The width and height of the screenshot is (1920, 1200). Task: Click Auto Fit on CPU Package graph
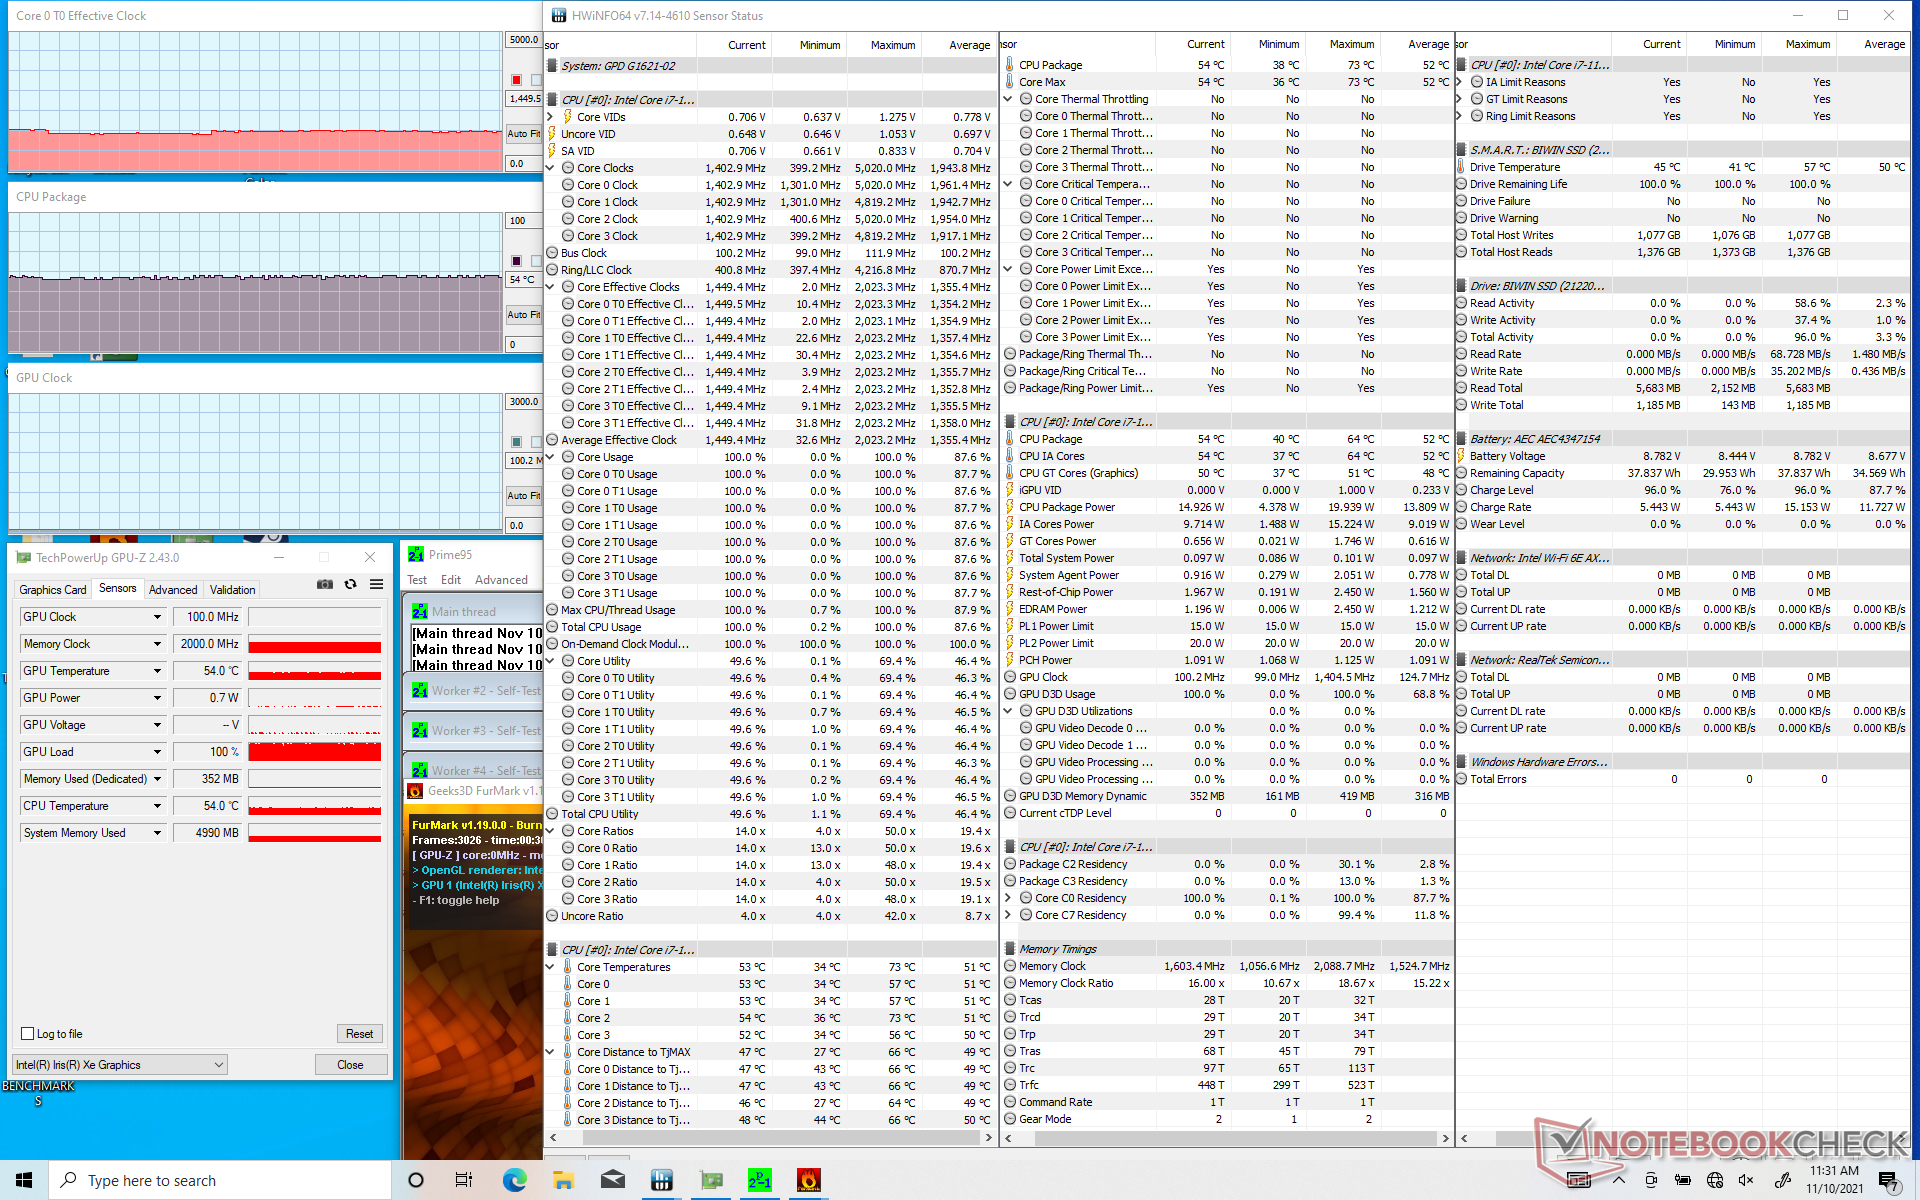pos(523,314)
